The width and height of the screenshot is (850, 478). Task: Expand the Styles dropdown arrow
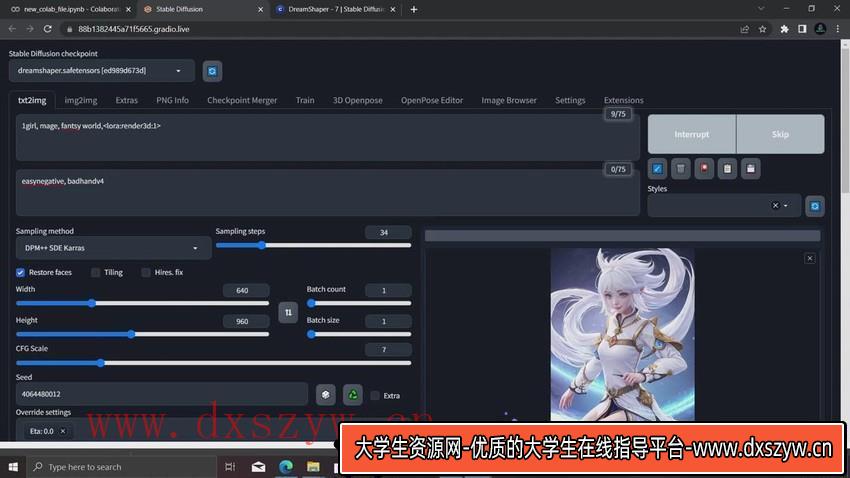(x=785, y=205)
